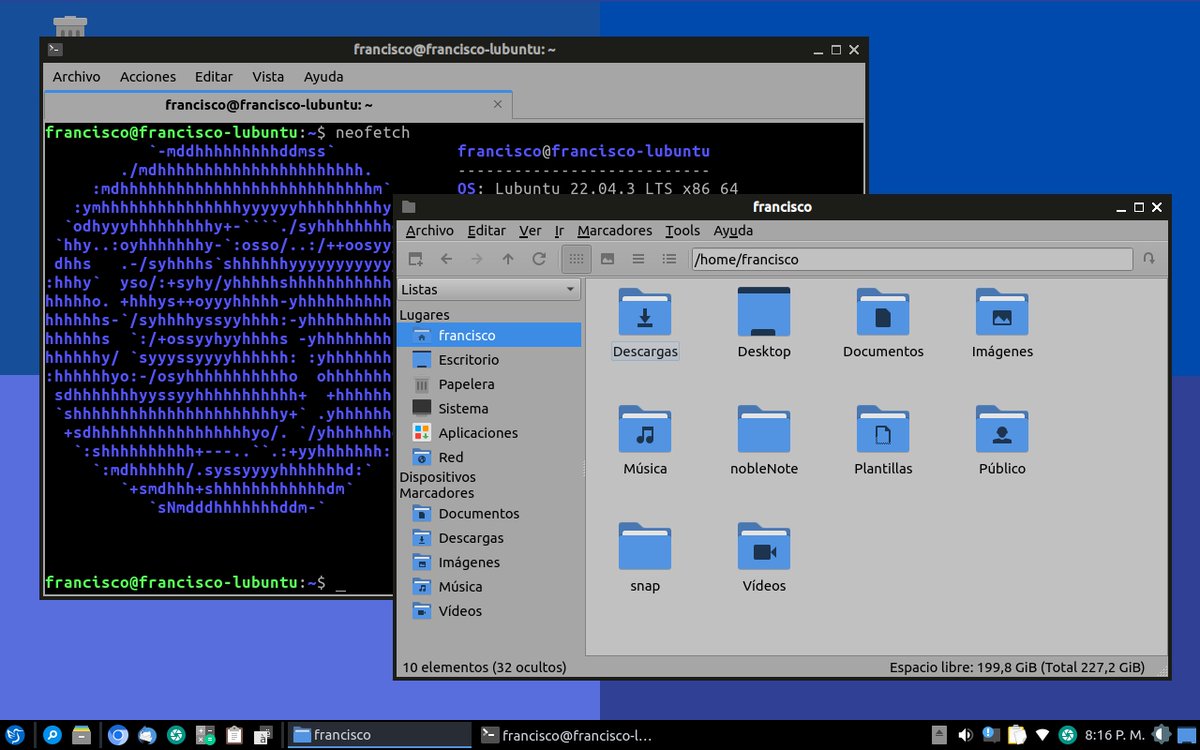Open the network status tray icon
The width and height of the screenshot is (1200, 750).
click(1042, 735)
